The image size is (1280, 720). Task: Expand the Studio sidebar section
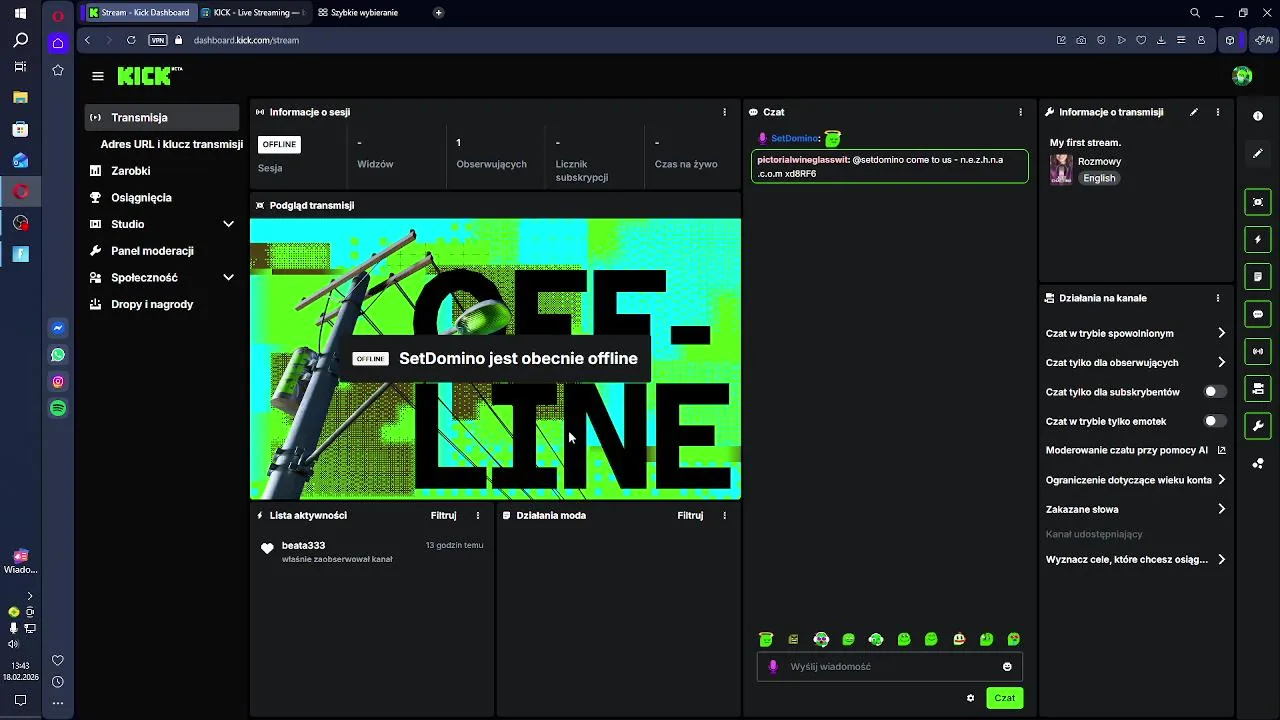point(229,224)
